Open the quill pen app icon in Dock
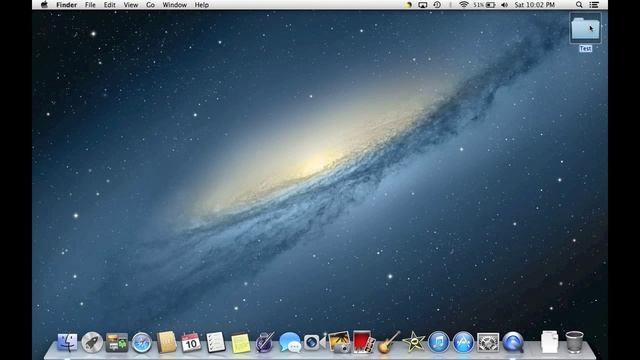The image size is (640, 360). pyautogui.click(x=265, y=342)
